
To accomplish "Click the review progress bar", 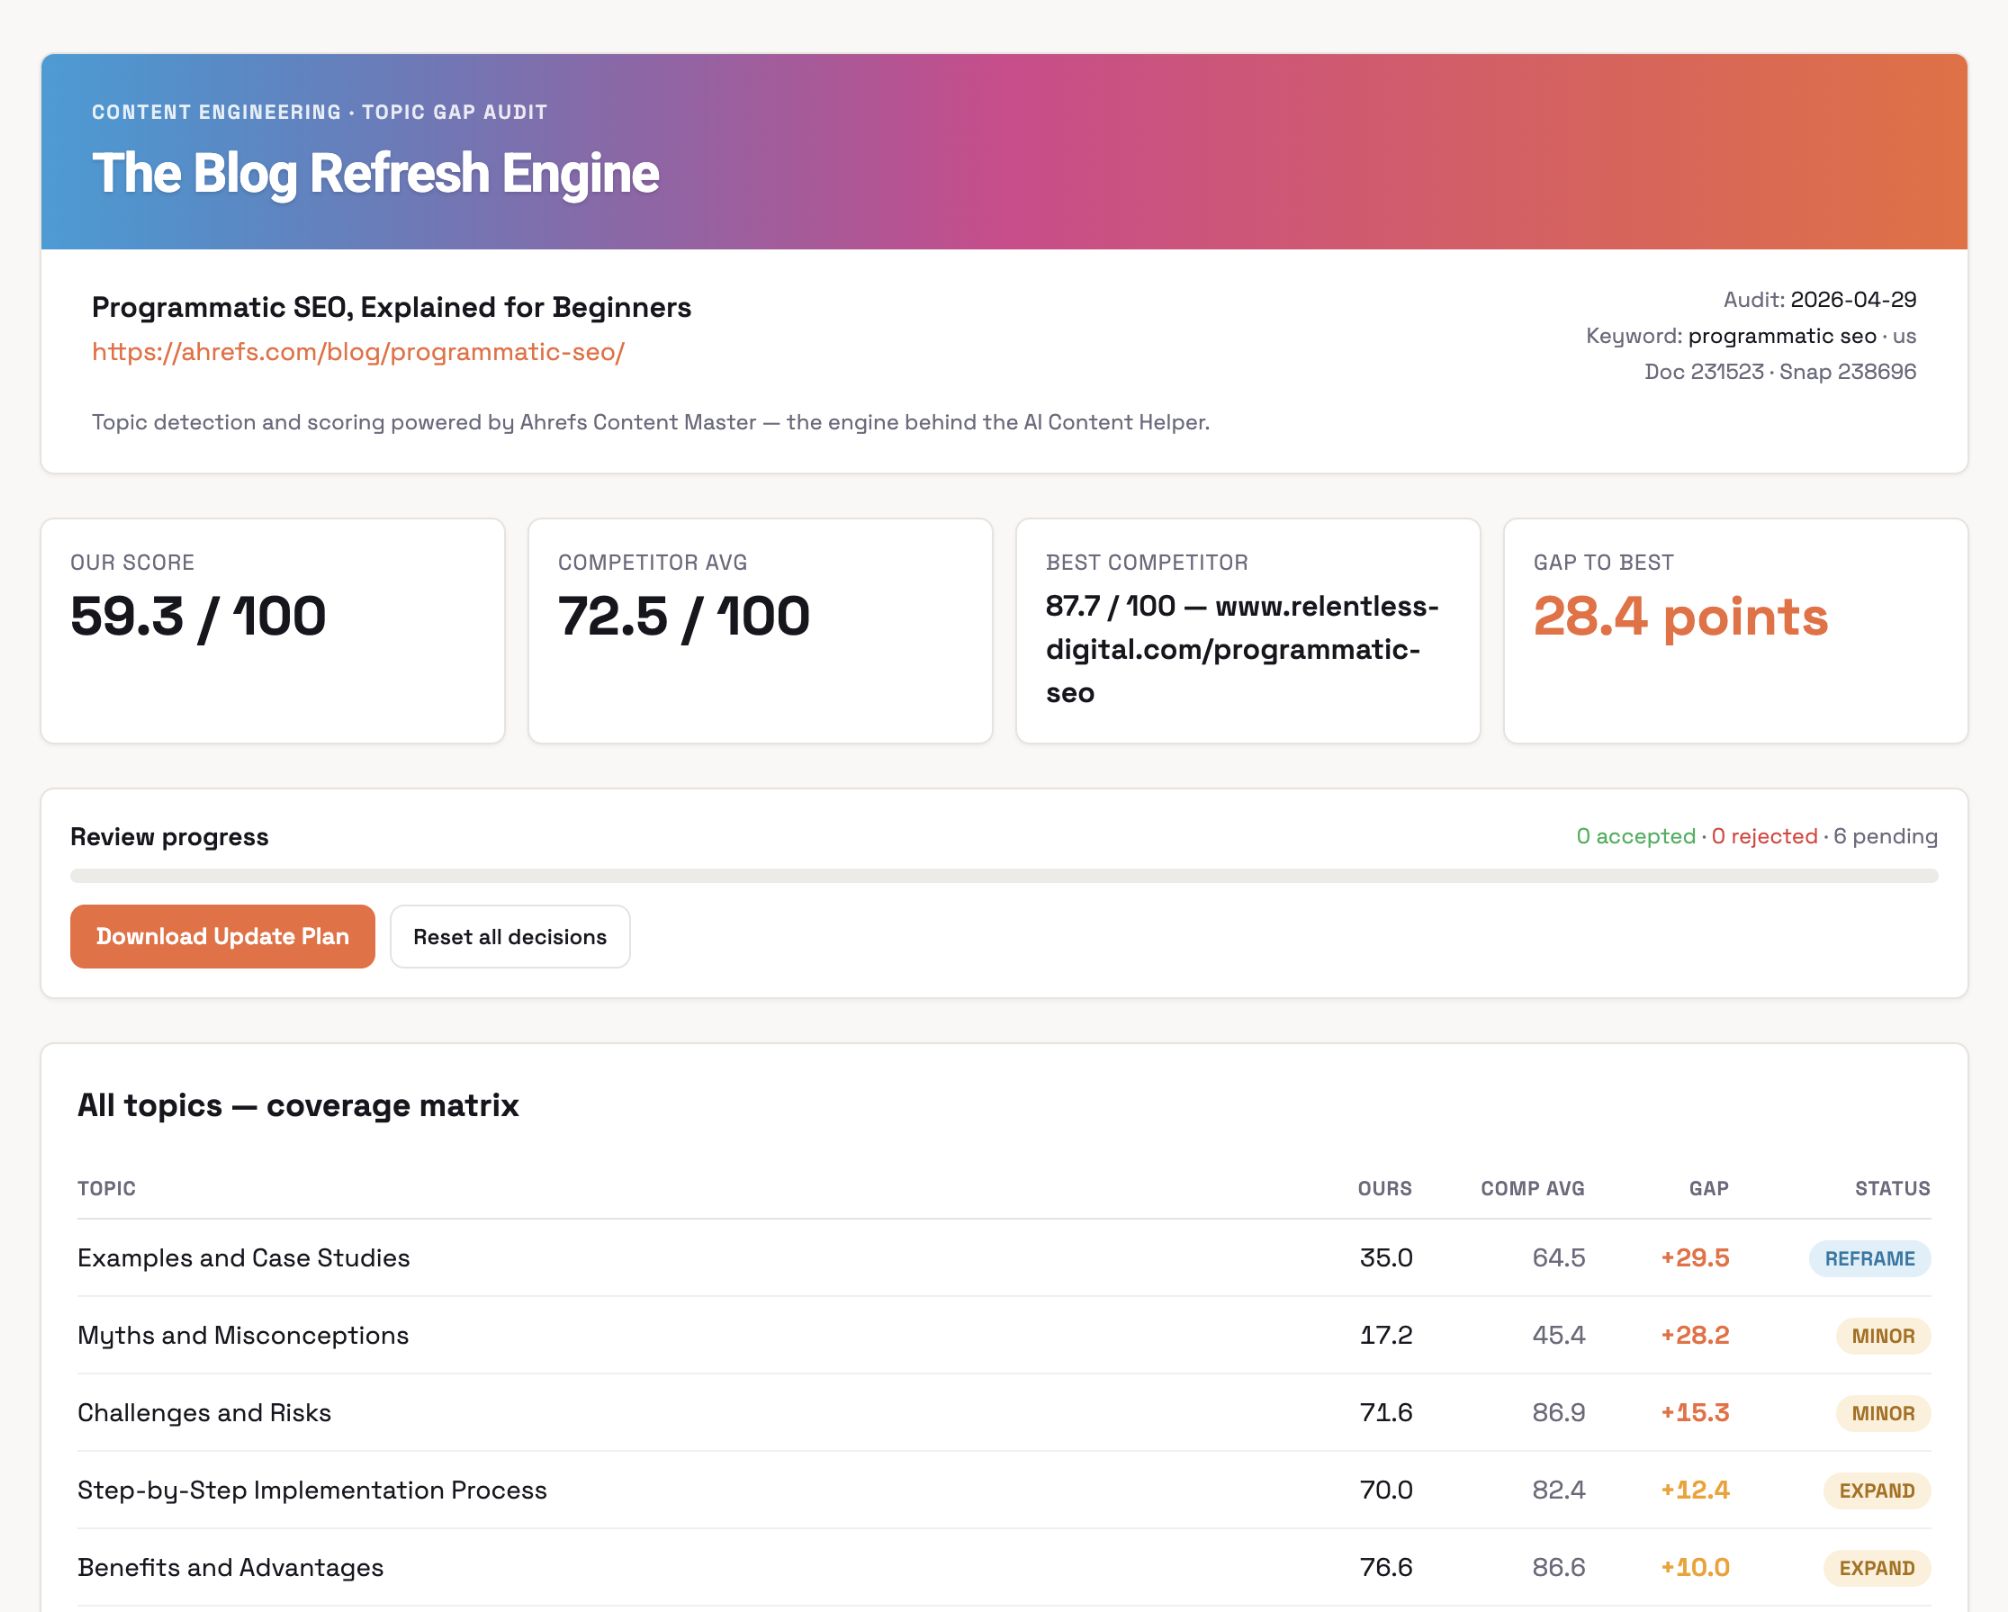I will pyautogui.click(x=1004, y=876).
